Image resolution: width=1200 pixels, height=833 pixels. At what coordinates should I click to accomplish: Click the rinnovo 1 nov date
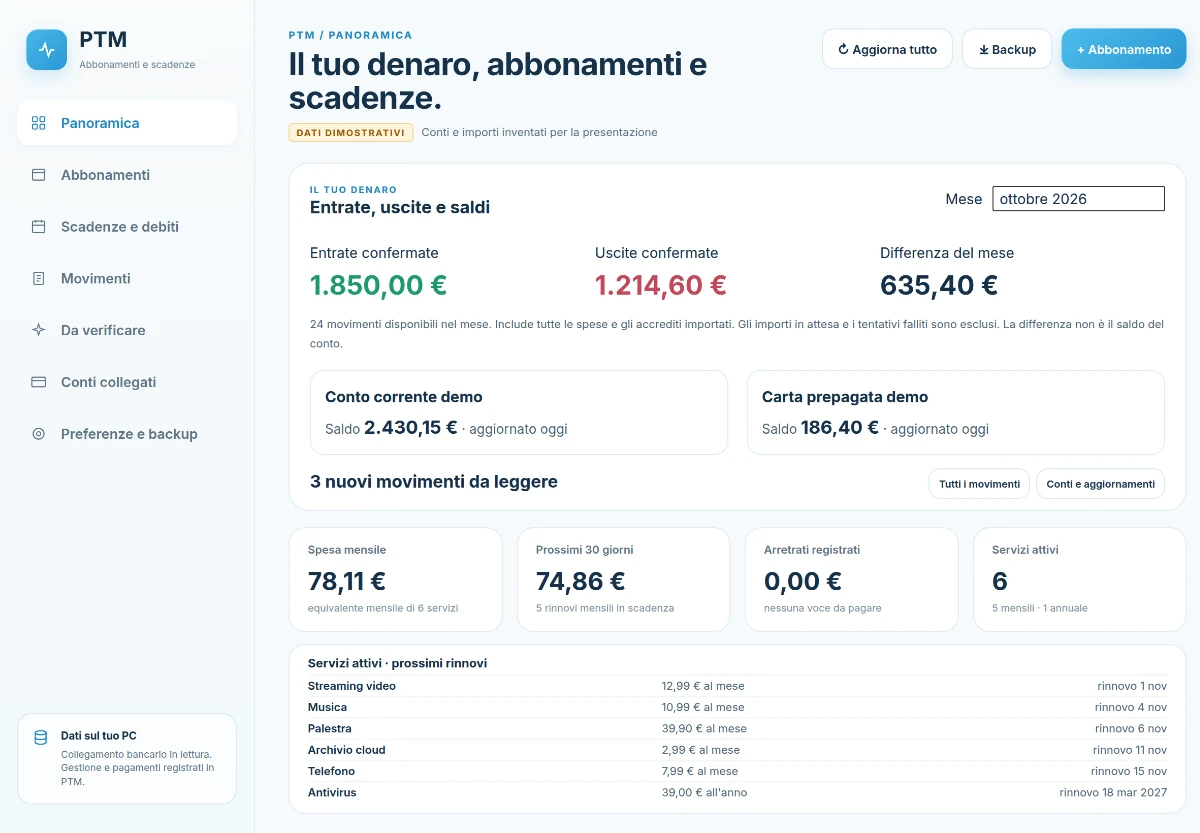(1132, 686)
